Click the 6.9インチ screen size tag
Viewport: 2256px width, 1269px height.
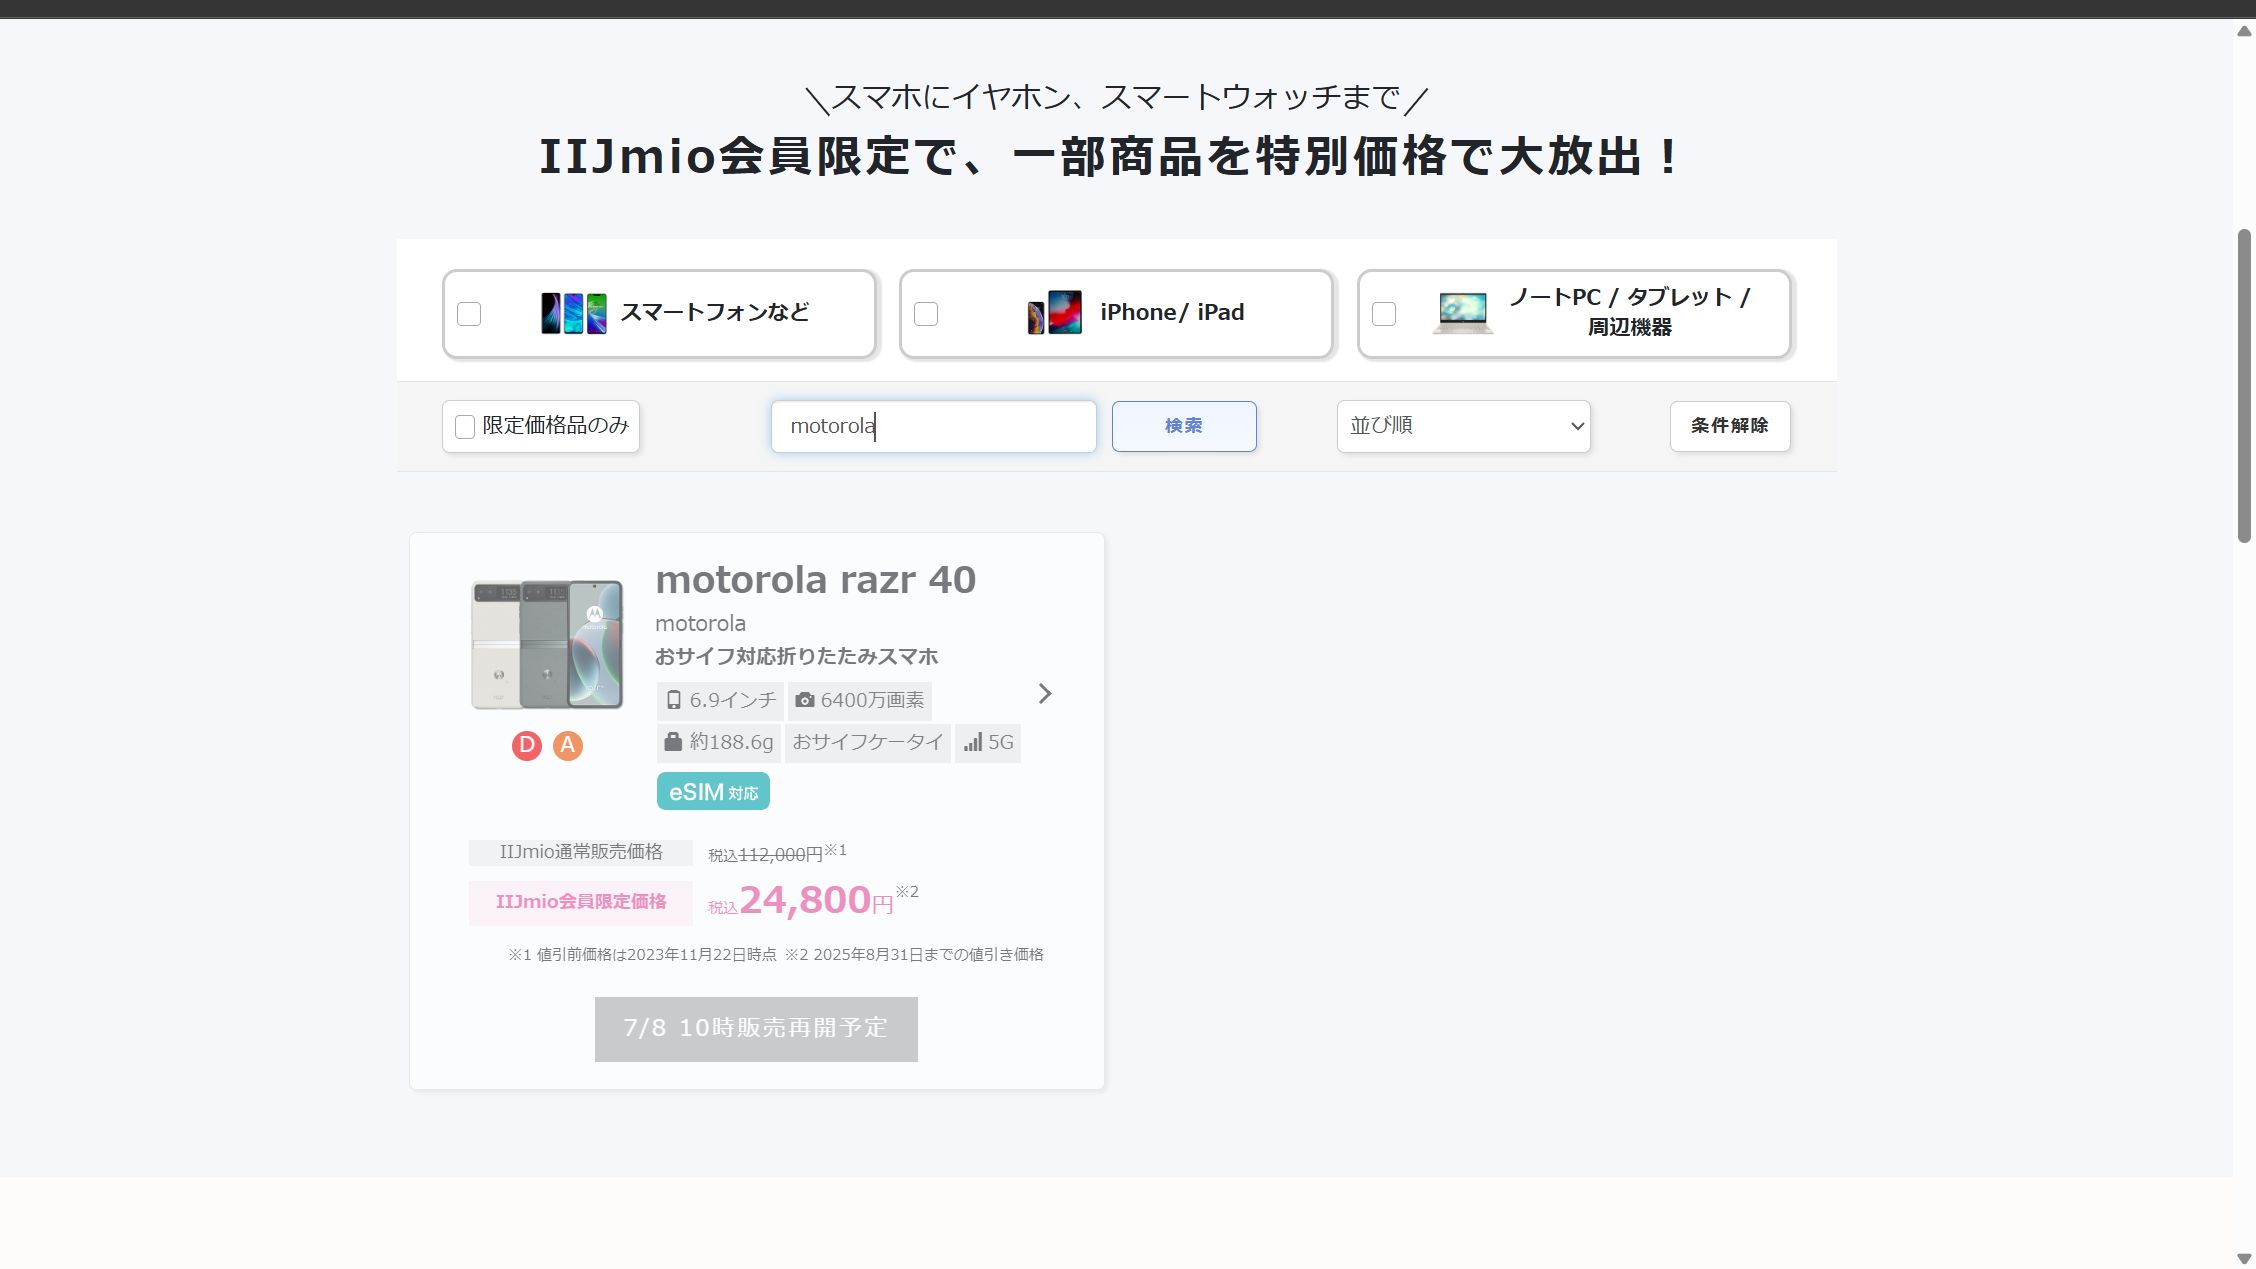click(x=720, y=701)
